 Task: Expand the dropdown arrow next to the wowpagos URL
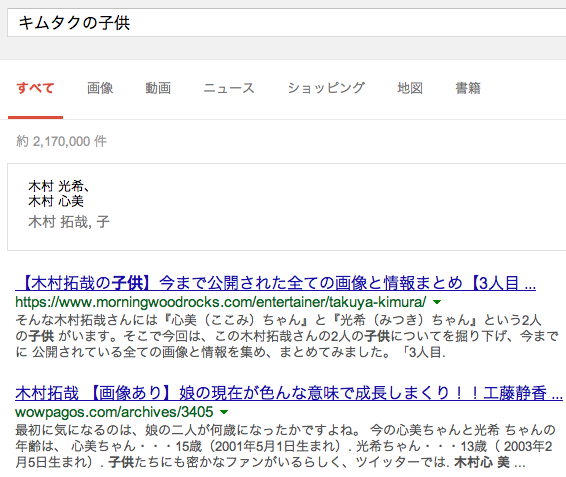coord(224,412)
